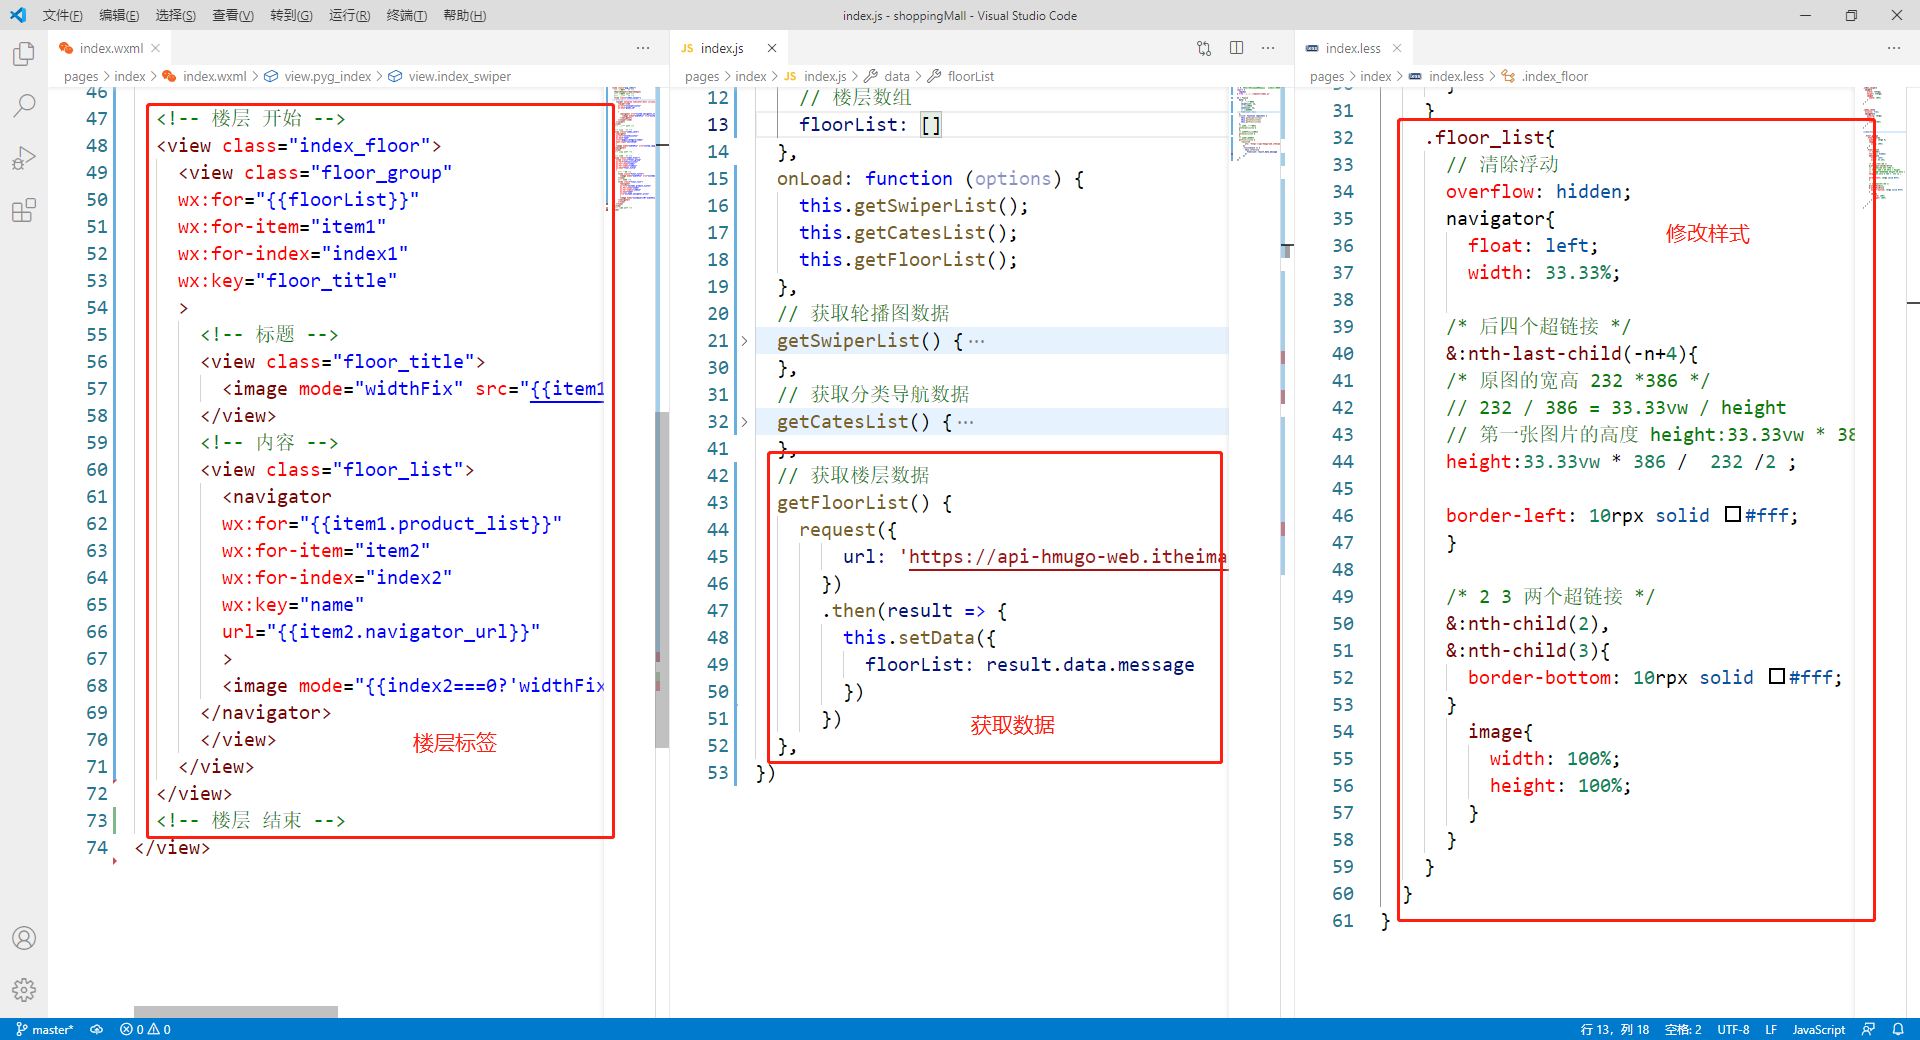
Task: Change end of line sequence LF
Action: click(x=1771, y=1029)
